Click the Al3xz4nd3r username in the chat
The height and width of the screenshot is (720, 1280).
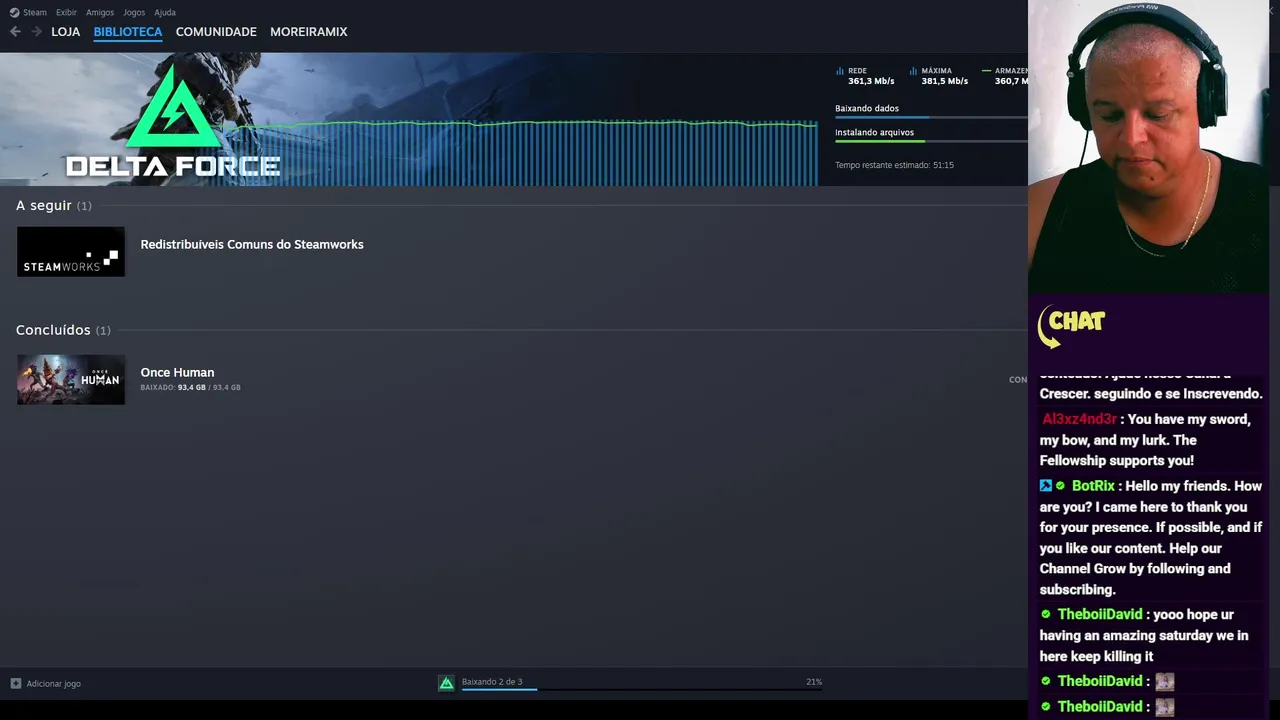[1078, 419]
